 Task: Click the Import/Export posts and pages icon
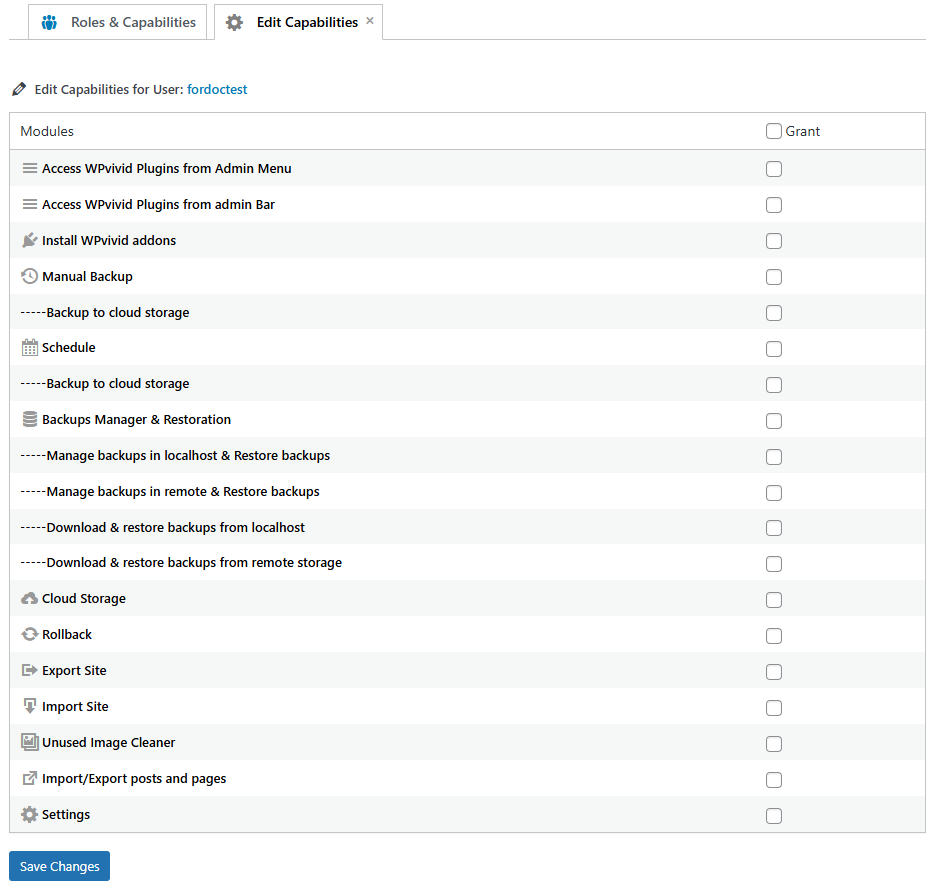[29, 778]
